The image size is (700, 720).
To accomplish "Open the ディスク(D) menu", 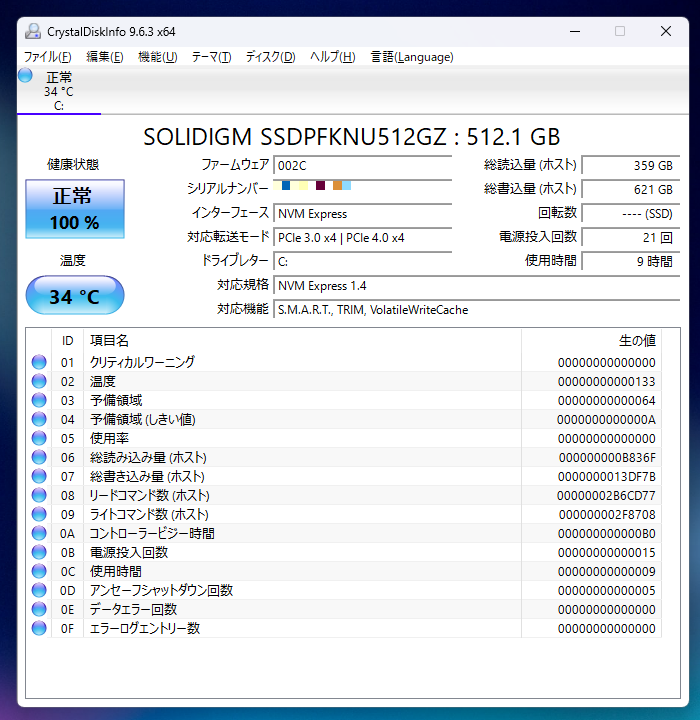I will pos(270,57).
